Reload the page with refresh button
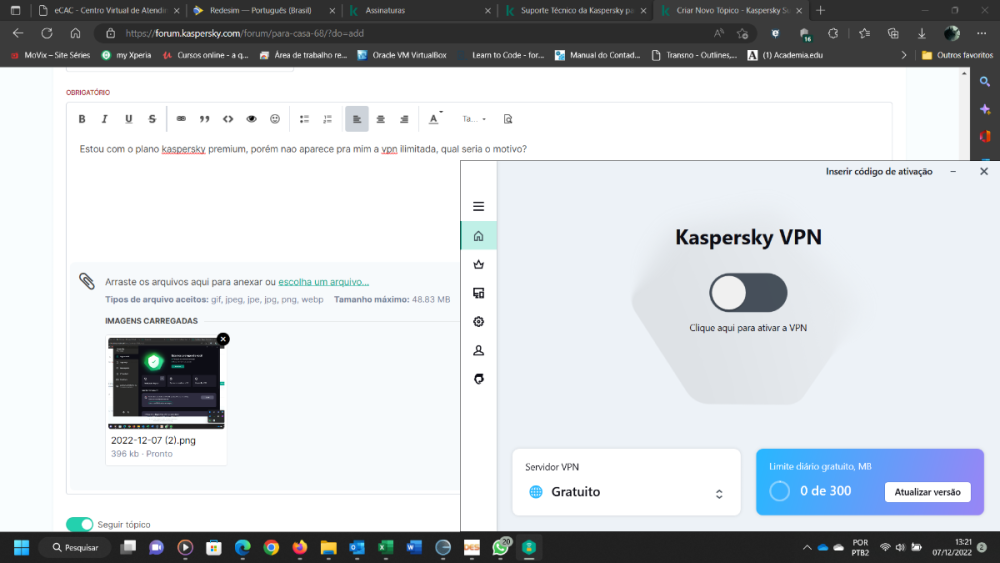The width and height of the screenshot is (1000, 563). [47, 33]
